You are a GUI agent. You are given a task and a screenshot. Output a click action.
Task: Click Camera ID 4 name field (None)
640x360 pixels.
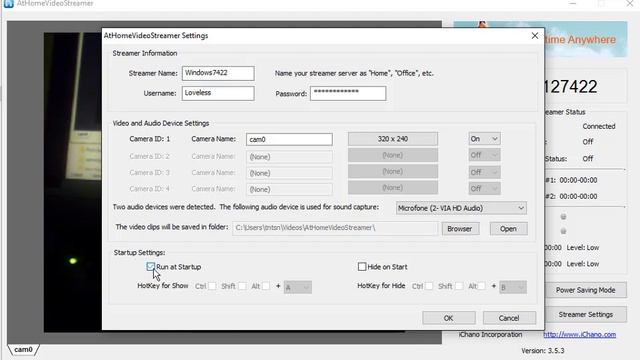[289, 189]
